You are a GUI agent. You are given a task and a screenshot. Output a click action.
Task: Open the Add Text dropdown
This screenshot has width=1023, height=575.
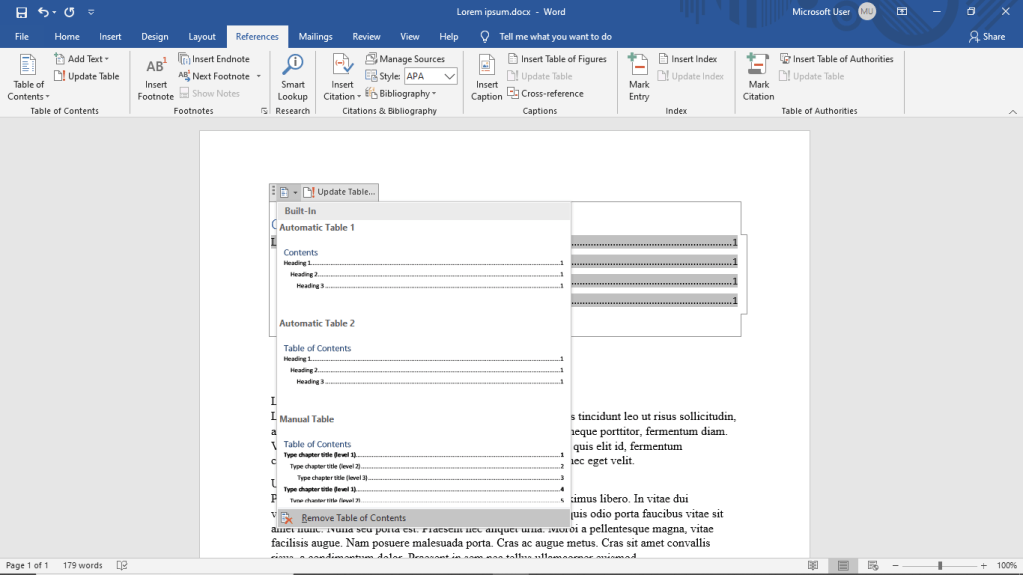[x=82, y=59]
